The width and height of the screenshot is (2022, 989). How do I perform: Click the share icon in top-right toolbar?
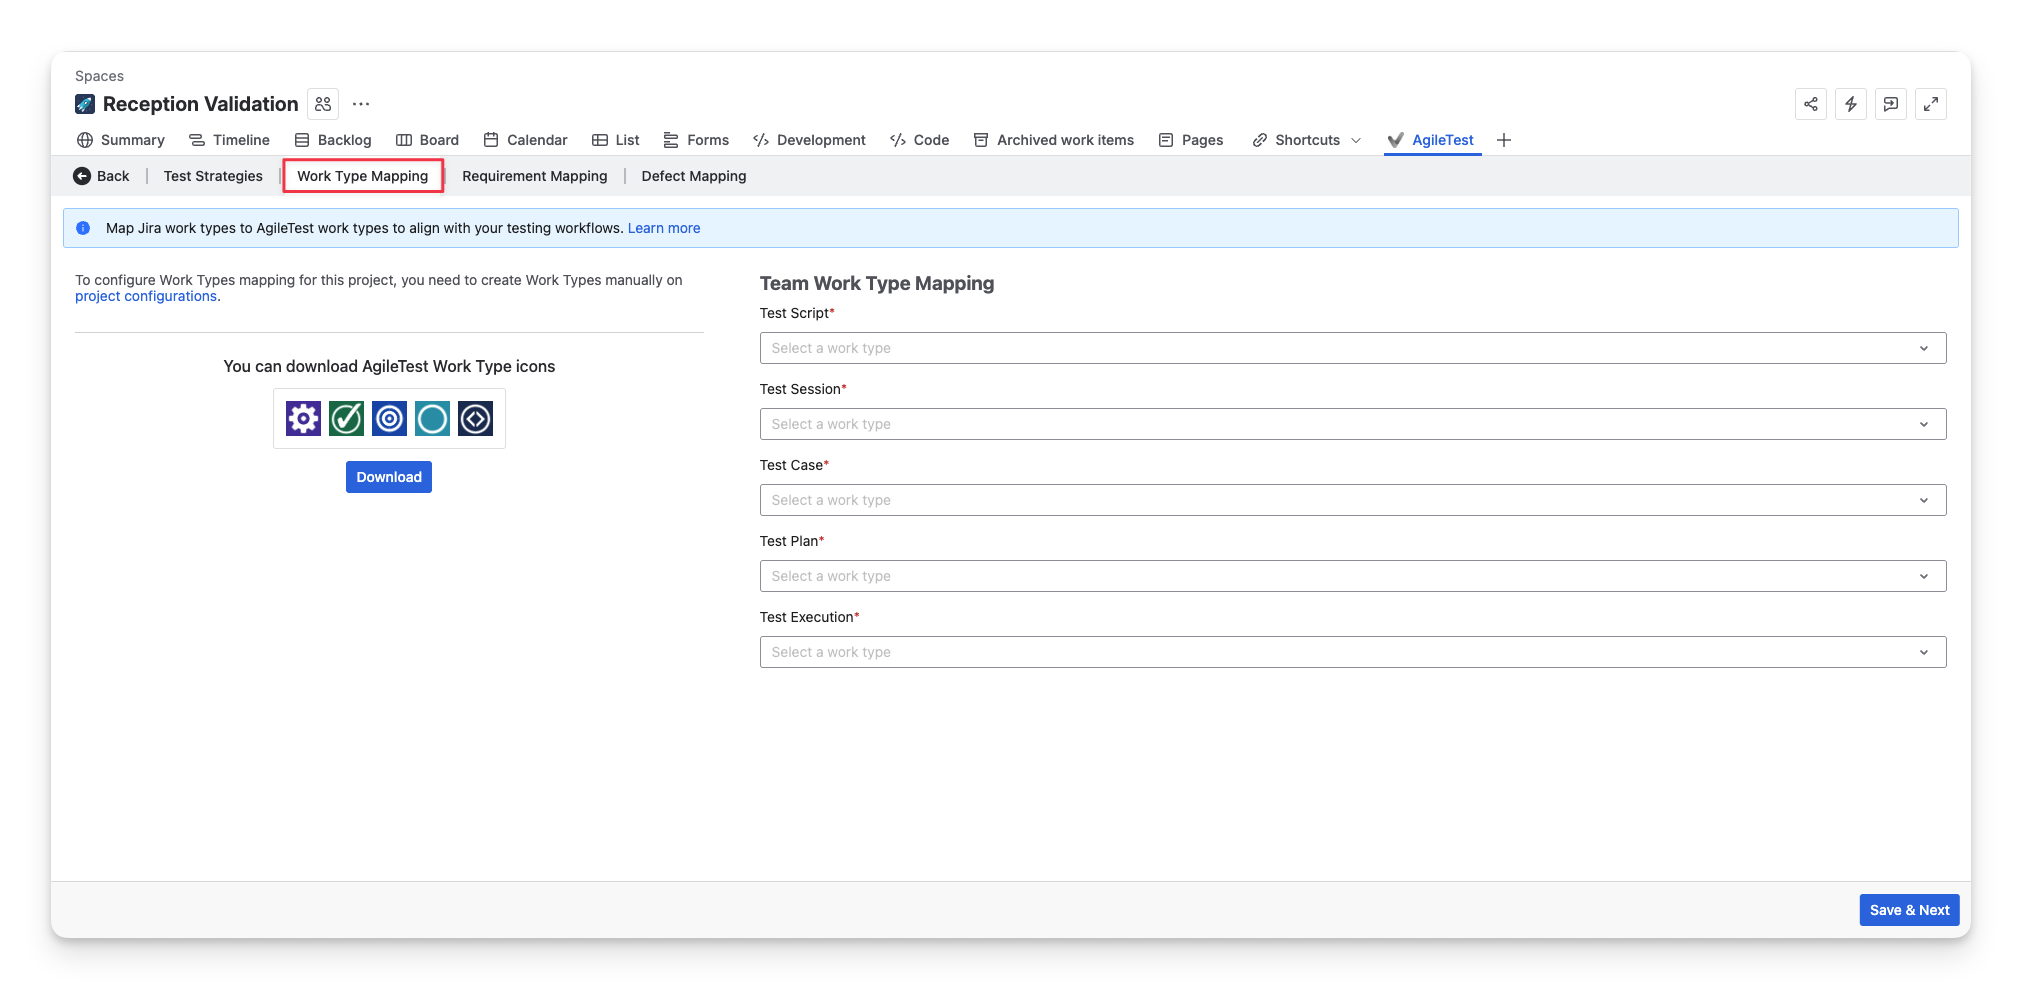pyautogui.click(x=1810, y=104)
